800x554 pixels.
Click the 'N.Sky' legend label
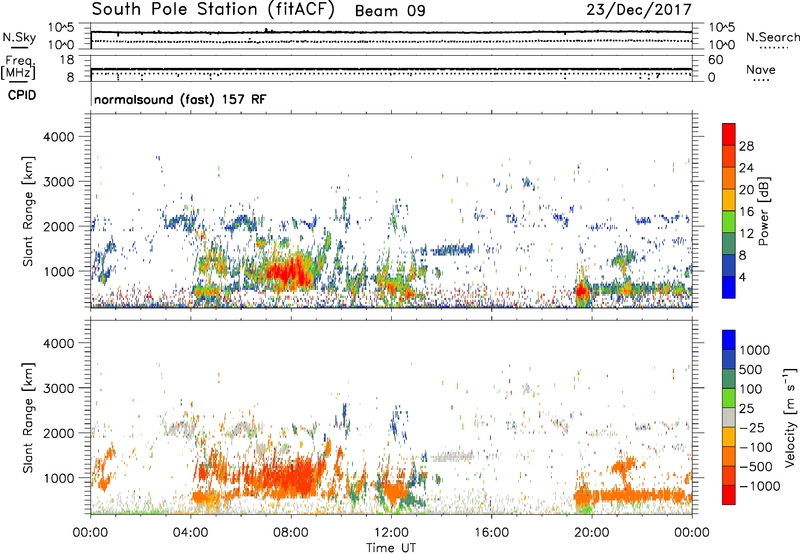click(x=19, y=37)
